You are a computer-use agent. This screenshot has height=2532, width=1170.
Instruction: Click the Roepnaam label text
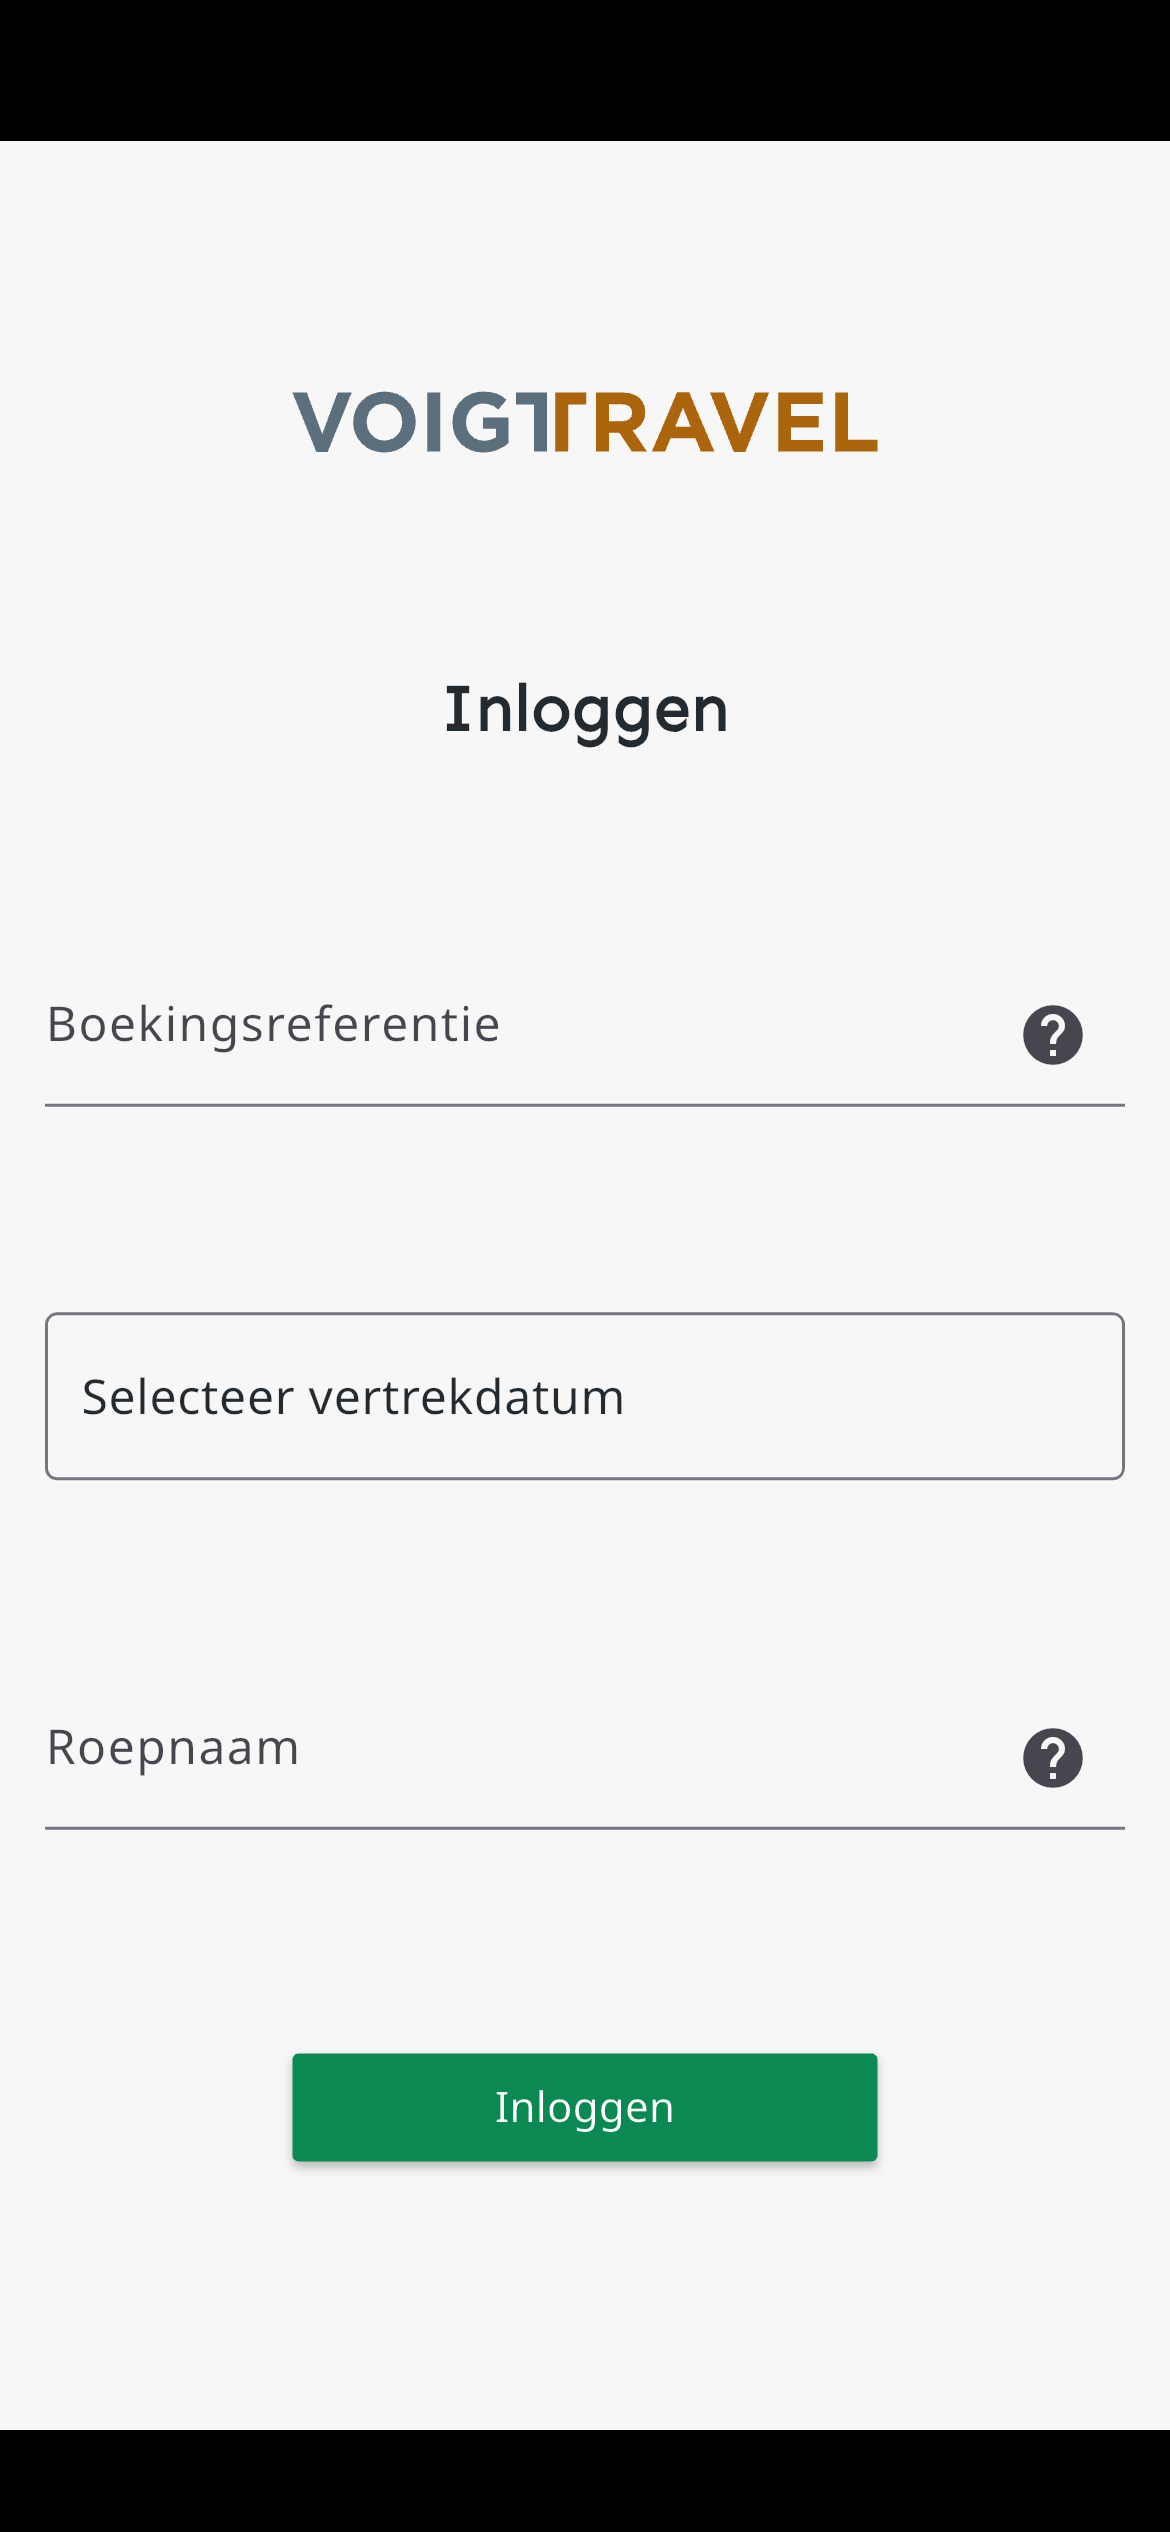(173, 1748)
